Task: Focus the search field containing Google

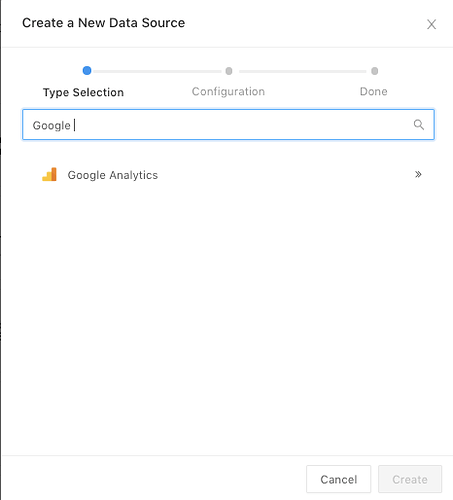Action: pyautogui.click(x=228, y=125)
